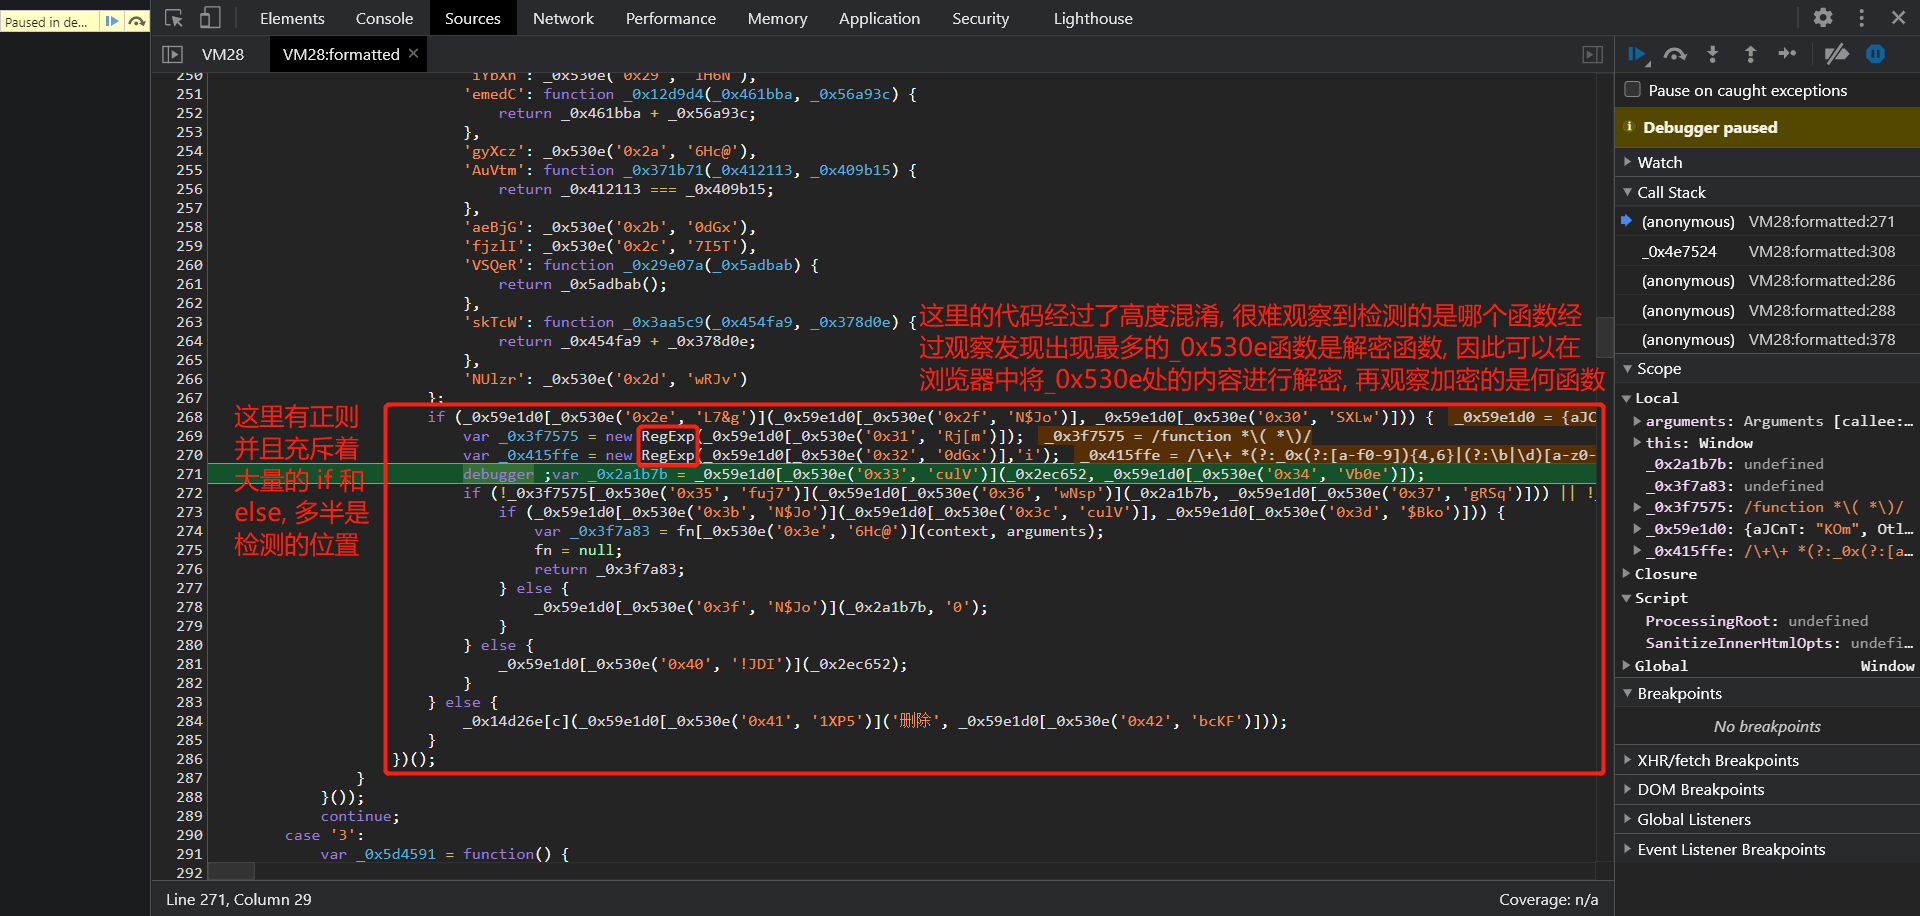Toggle device toolbar emulation mode

point(210,17)
